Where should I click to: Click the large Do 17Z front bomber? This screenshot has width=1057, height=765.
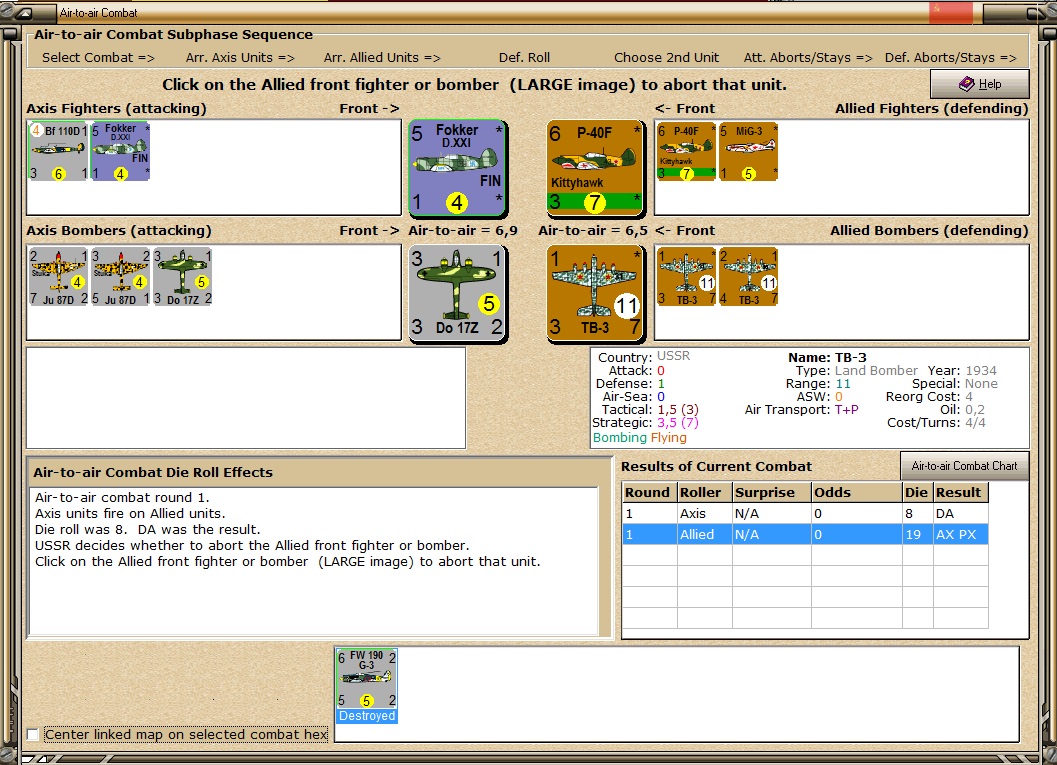click(458, 293)
